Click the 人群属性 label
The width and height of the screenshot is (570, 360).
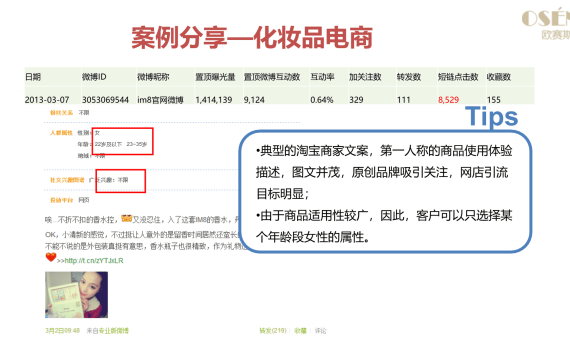(61, 133)
